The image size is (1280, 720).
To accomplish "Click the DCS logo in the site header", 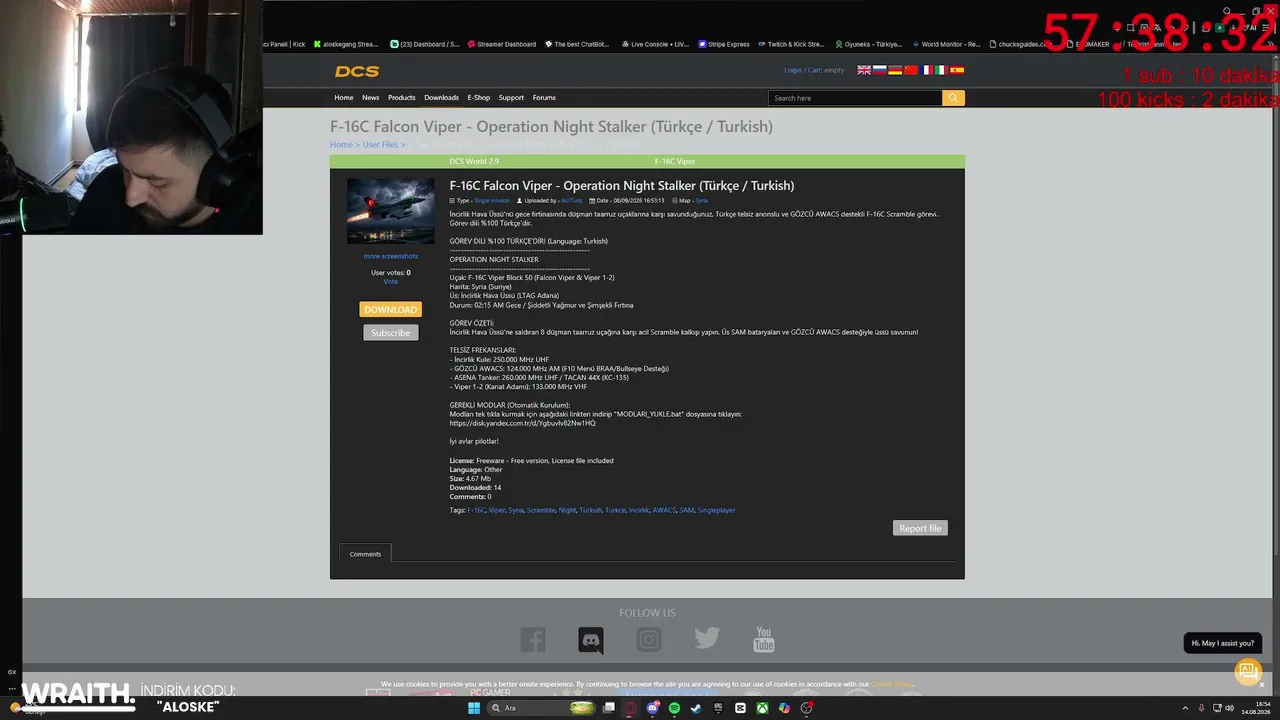I will pyautogui.click(x=357, y=71).
